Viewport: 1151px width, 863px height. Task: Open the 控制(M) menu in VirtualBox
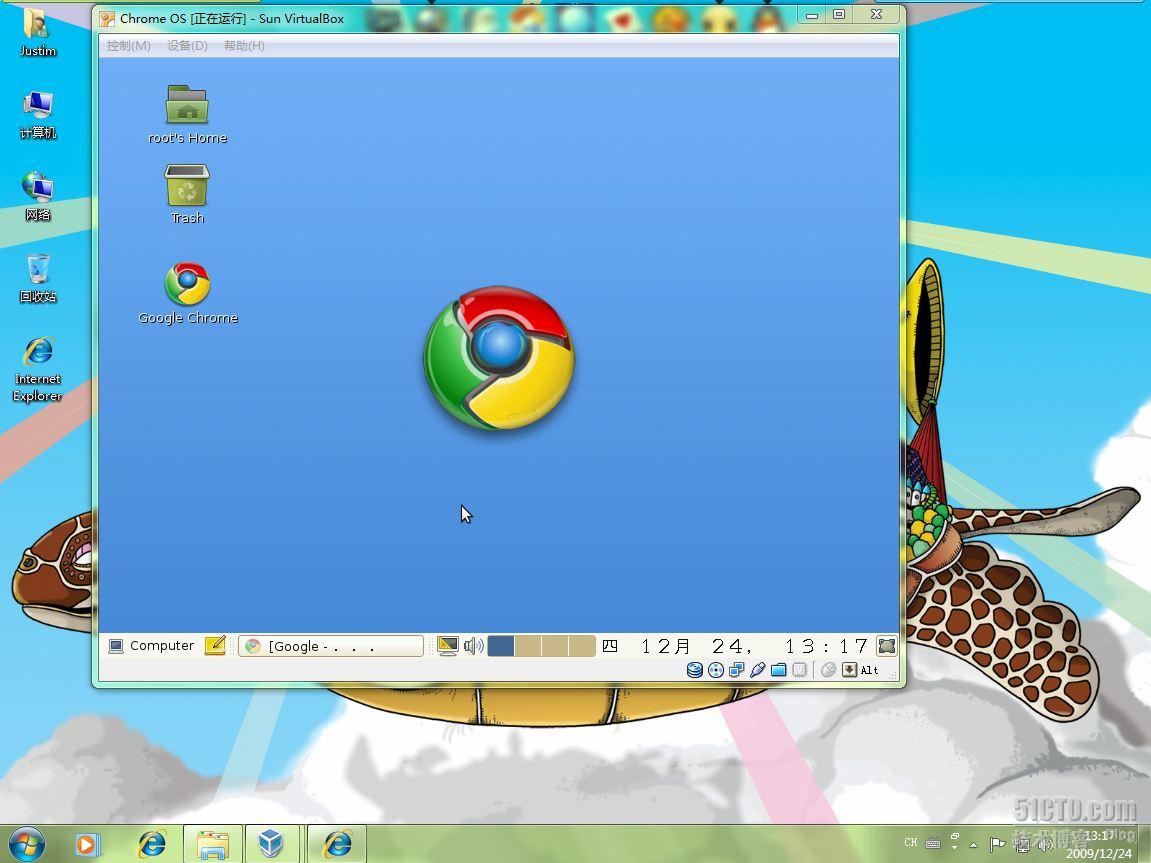coord(128,45)
